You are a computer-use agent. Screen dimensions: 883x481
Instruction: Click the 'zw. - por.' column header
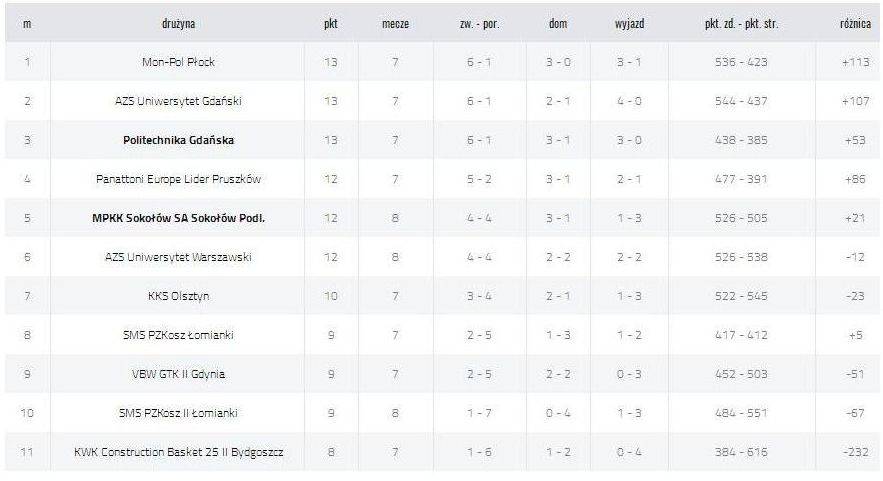(479, 24)
